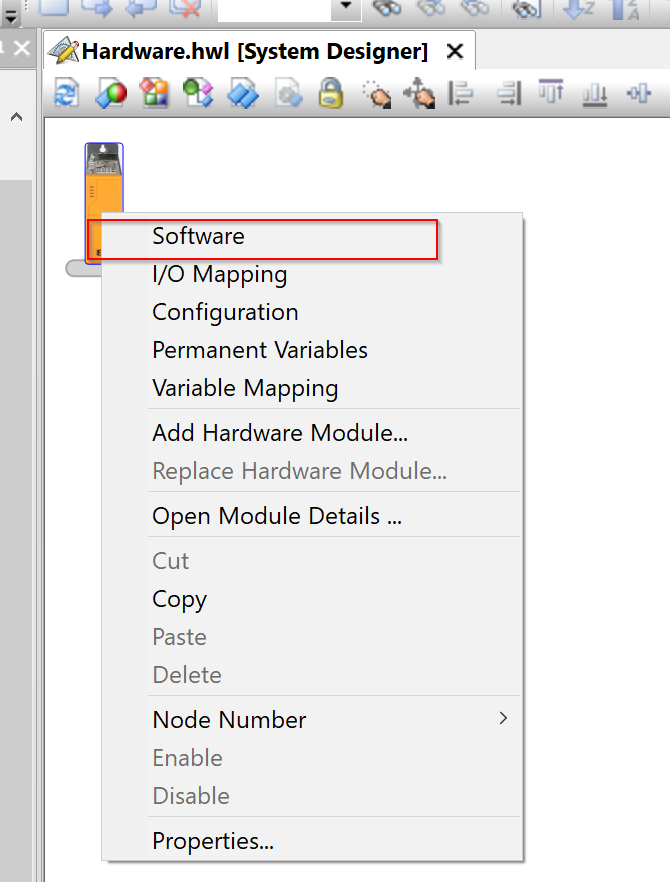Select the move hand tool with arrows

coord(420,93)
